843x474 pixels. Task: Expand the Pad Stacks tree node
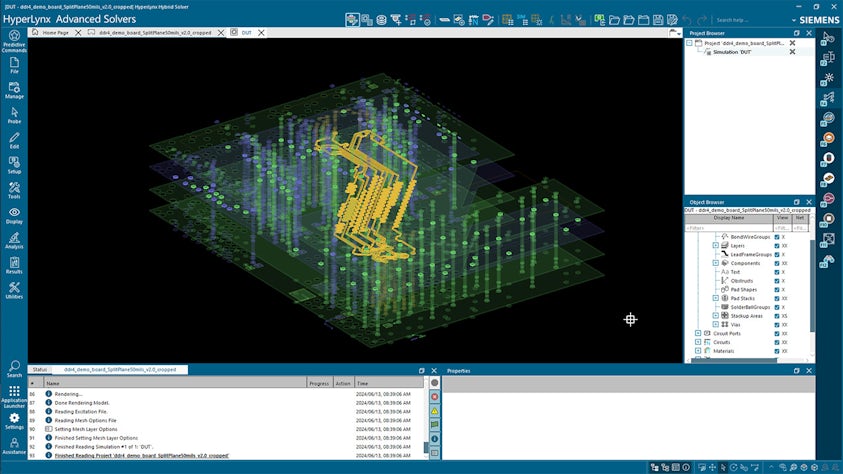coord(716,298)
